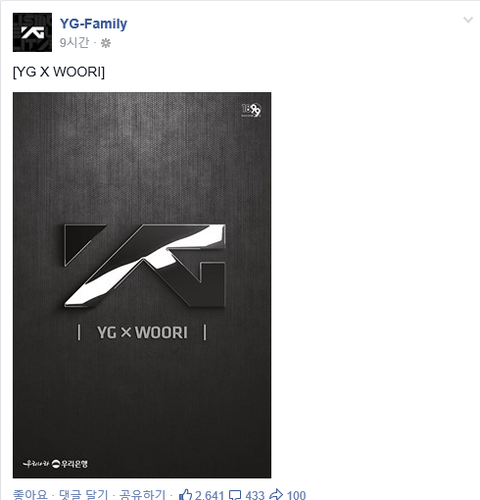Open the post timestamp 9시간
The image size is (480, 500).
point(74,43)
